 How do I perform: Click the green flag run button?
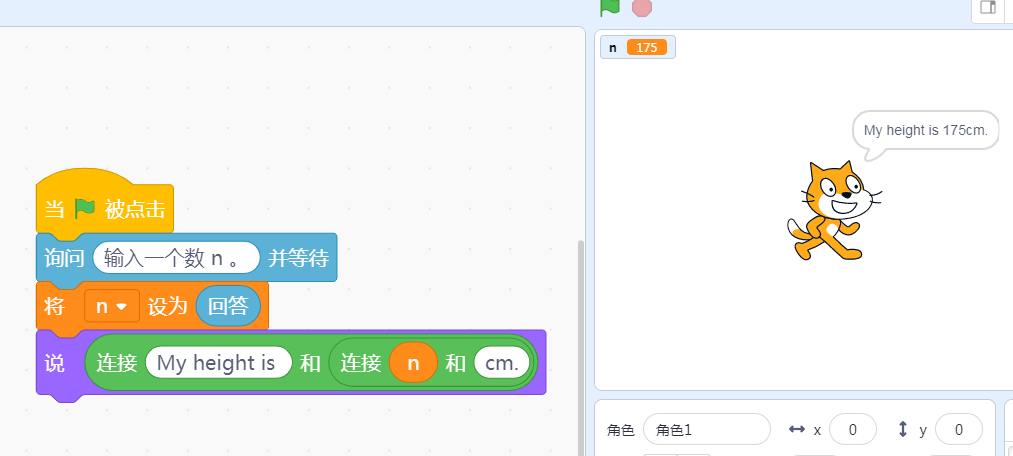coord(609,7)
